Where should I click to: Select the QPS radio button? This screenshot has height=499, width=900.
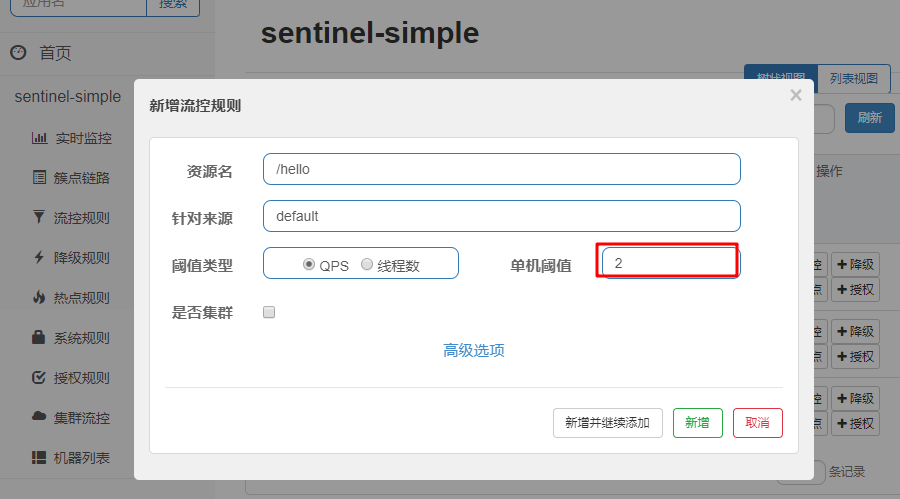[x=309, y=265]
